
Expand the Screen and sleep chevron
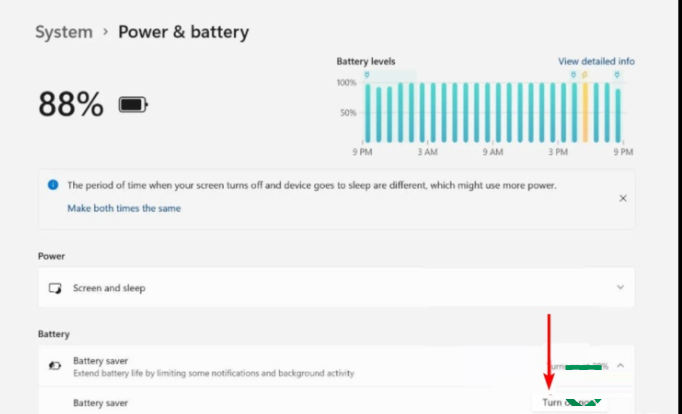[x=621, y=288]
